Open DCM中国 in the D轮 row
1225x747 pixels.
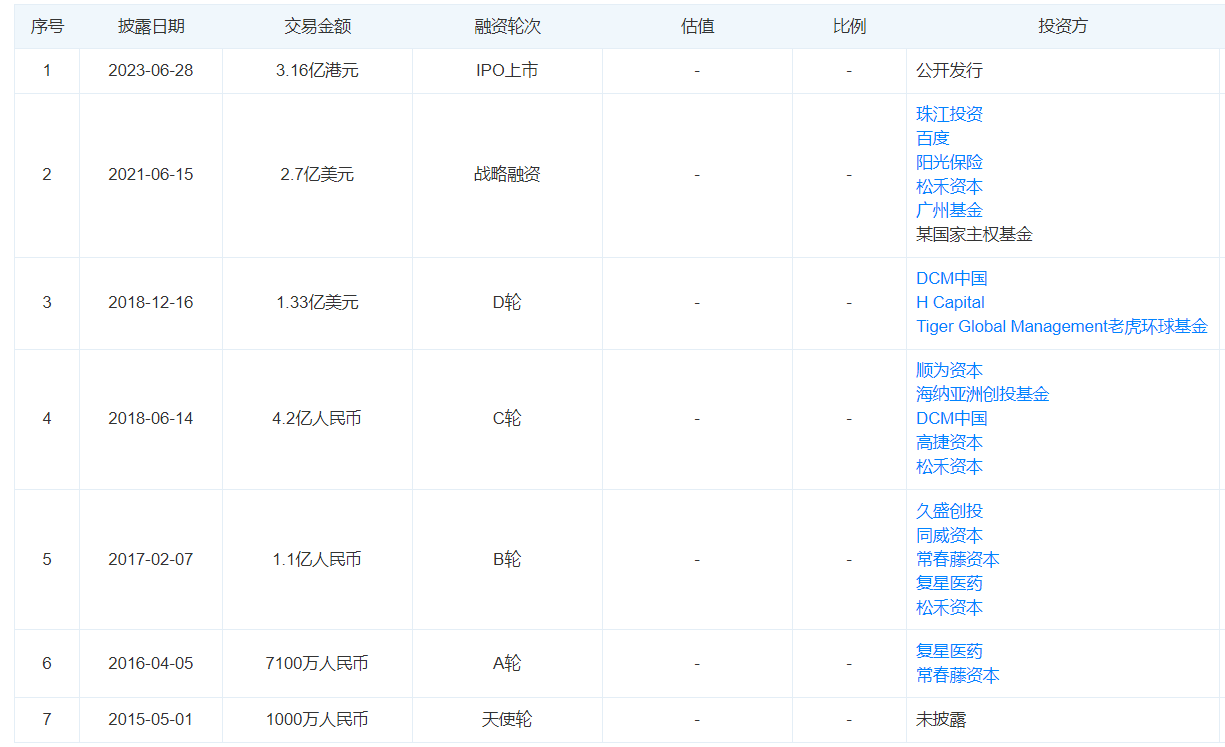coord(951,278)
